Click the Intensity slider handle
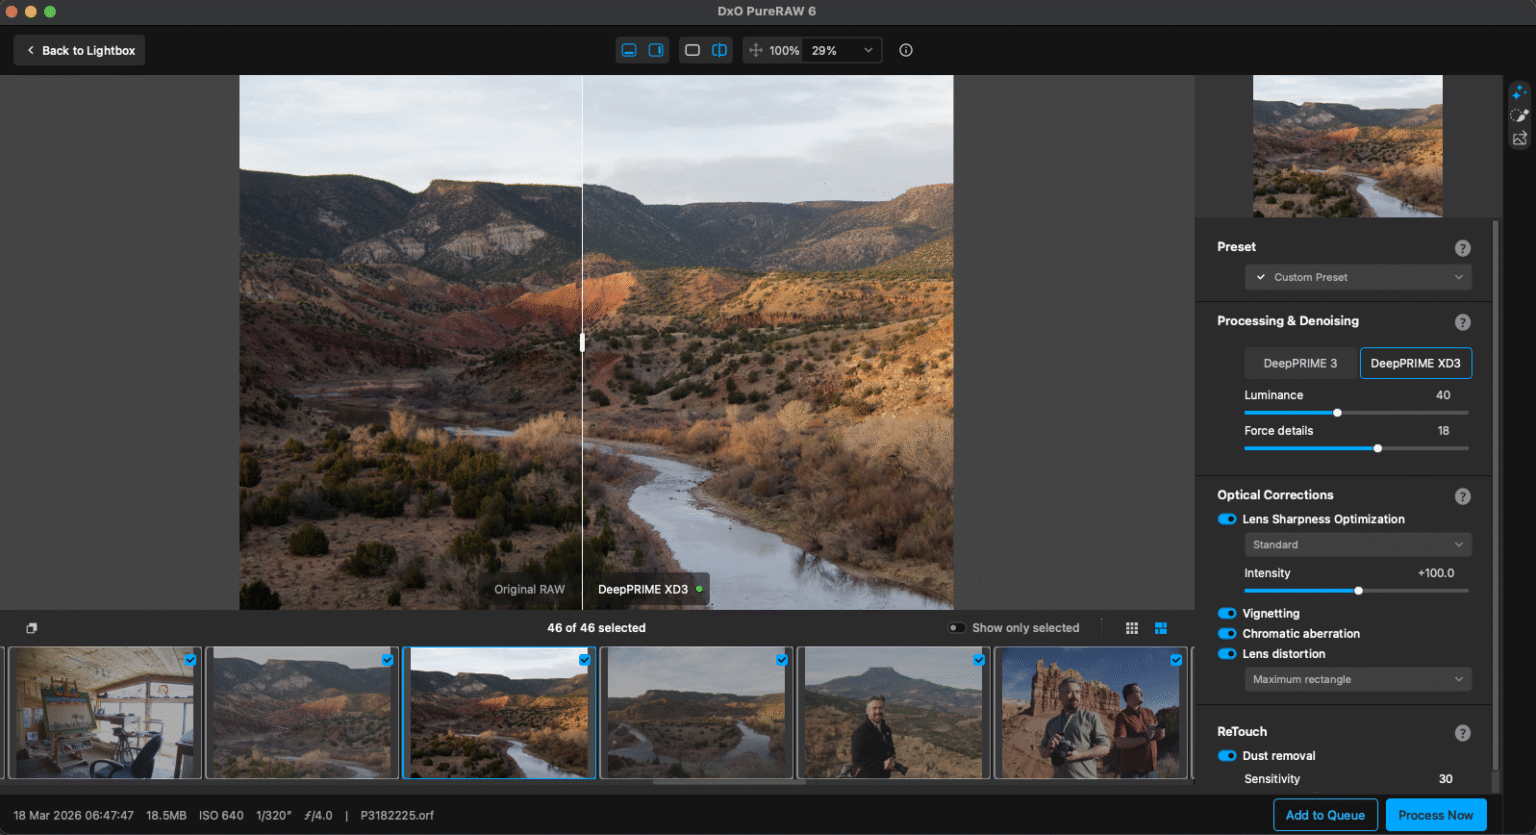1536x835 pixels. (x=1358, y=591)
